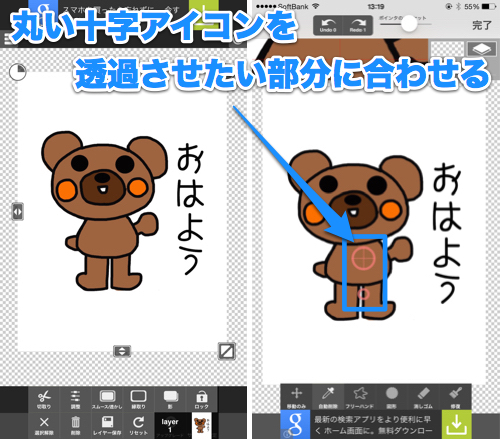The image size is (500, 439).
Task: Select the 自動削除 eyedropper tool
Action: [x=328, y=398]
